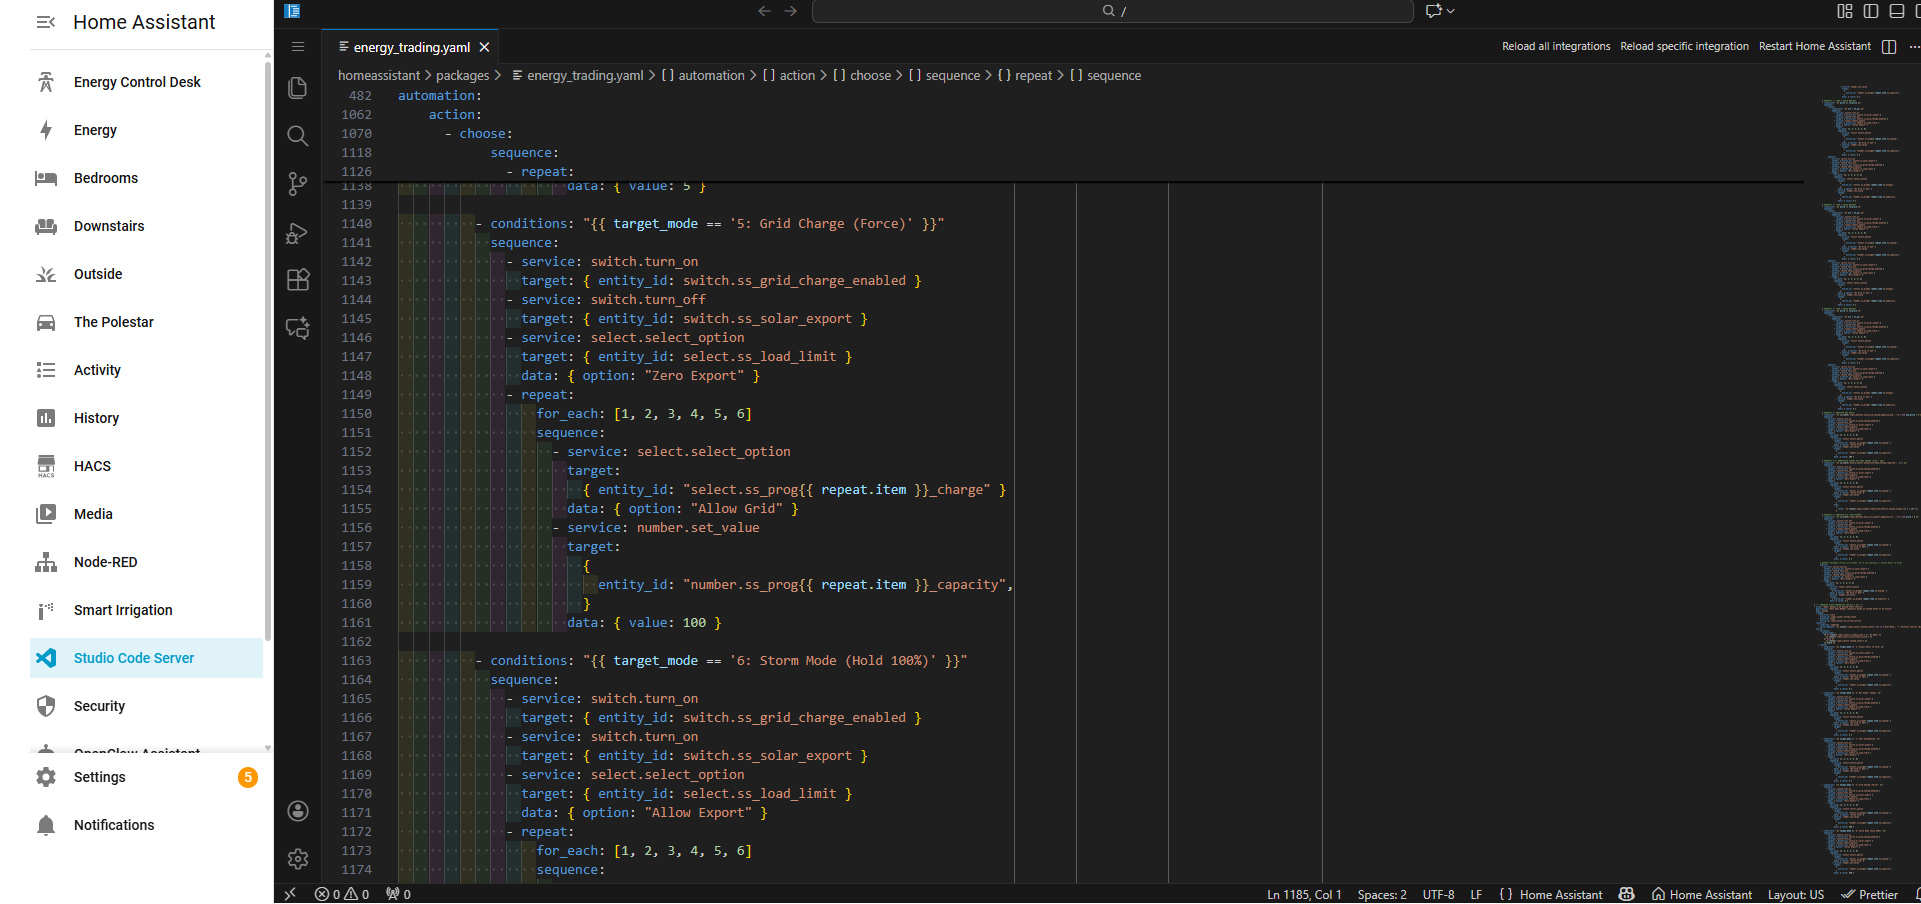The width and height of the screenshot is (1921, 904).
Task: Click Reload specific integration
Action: [x=1684, y=47]
